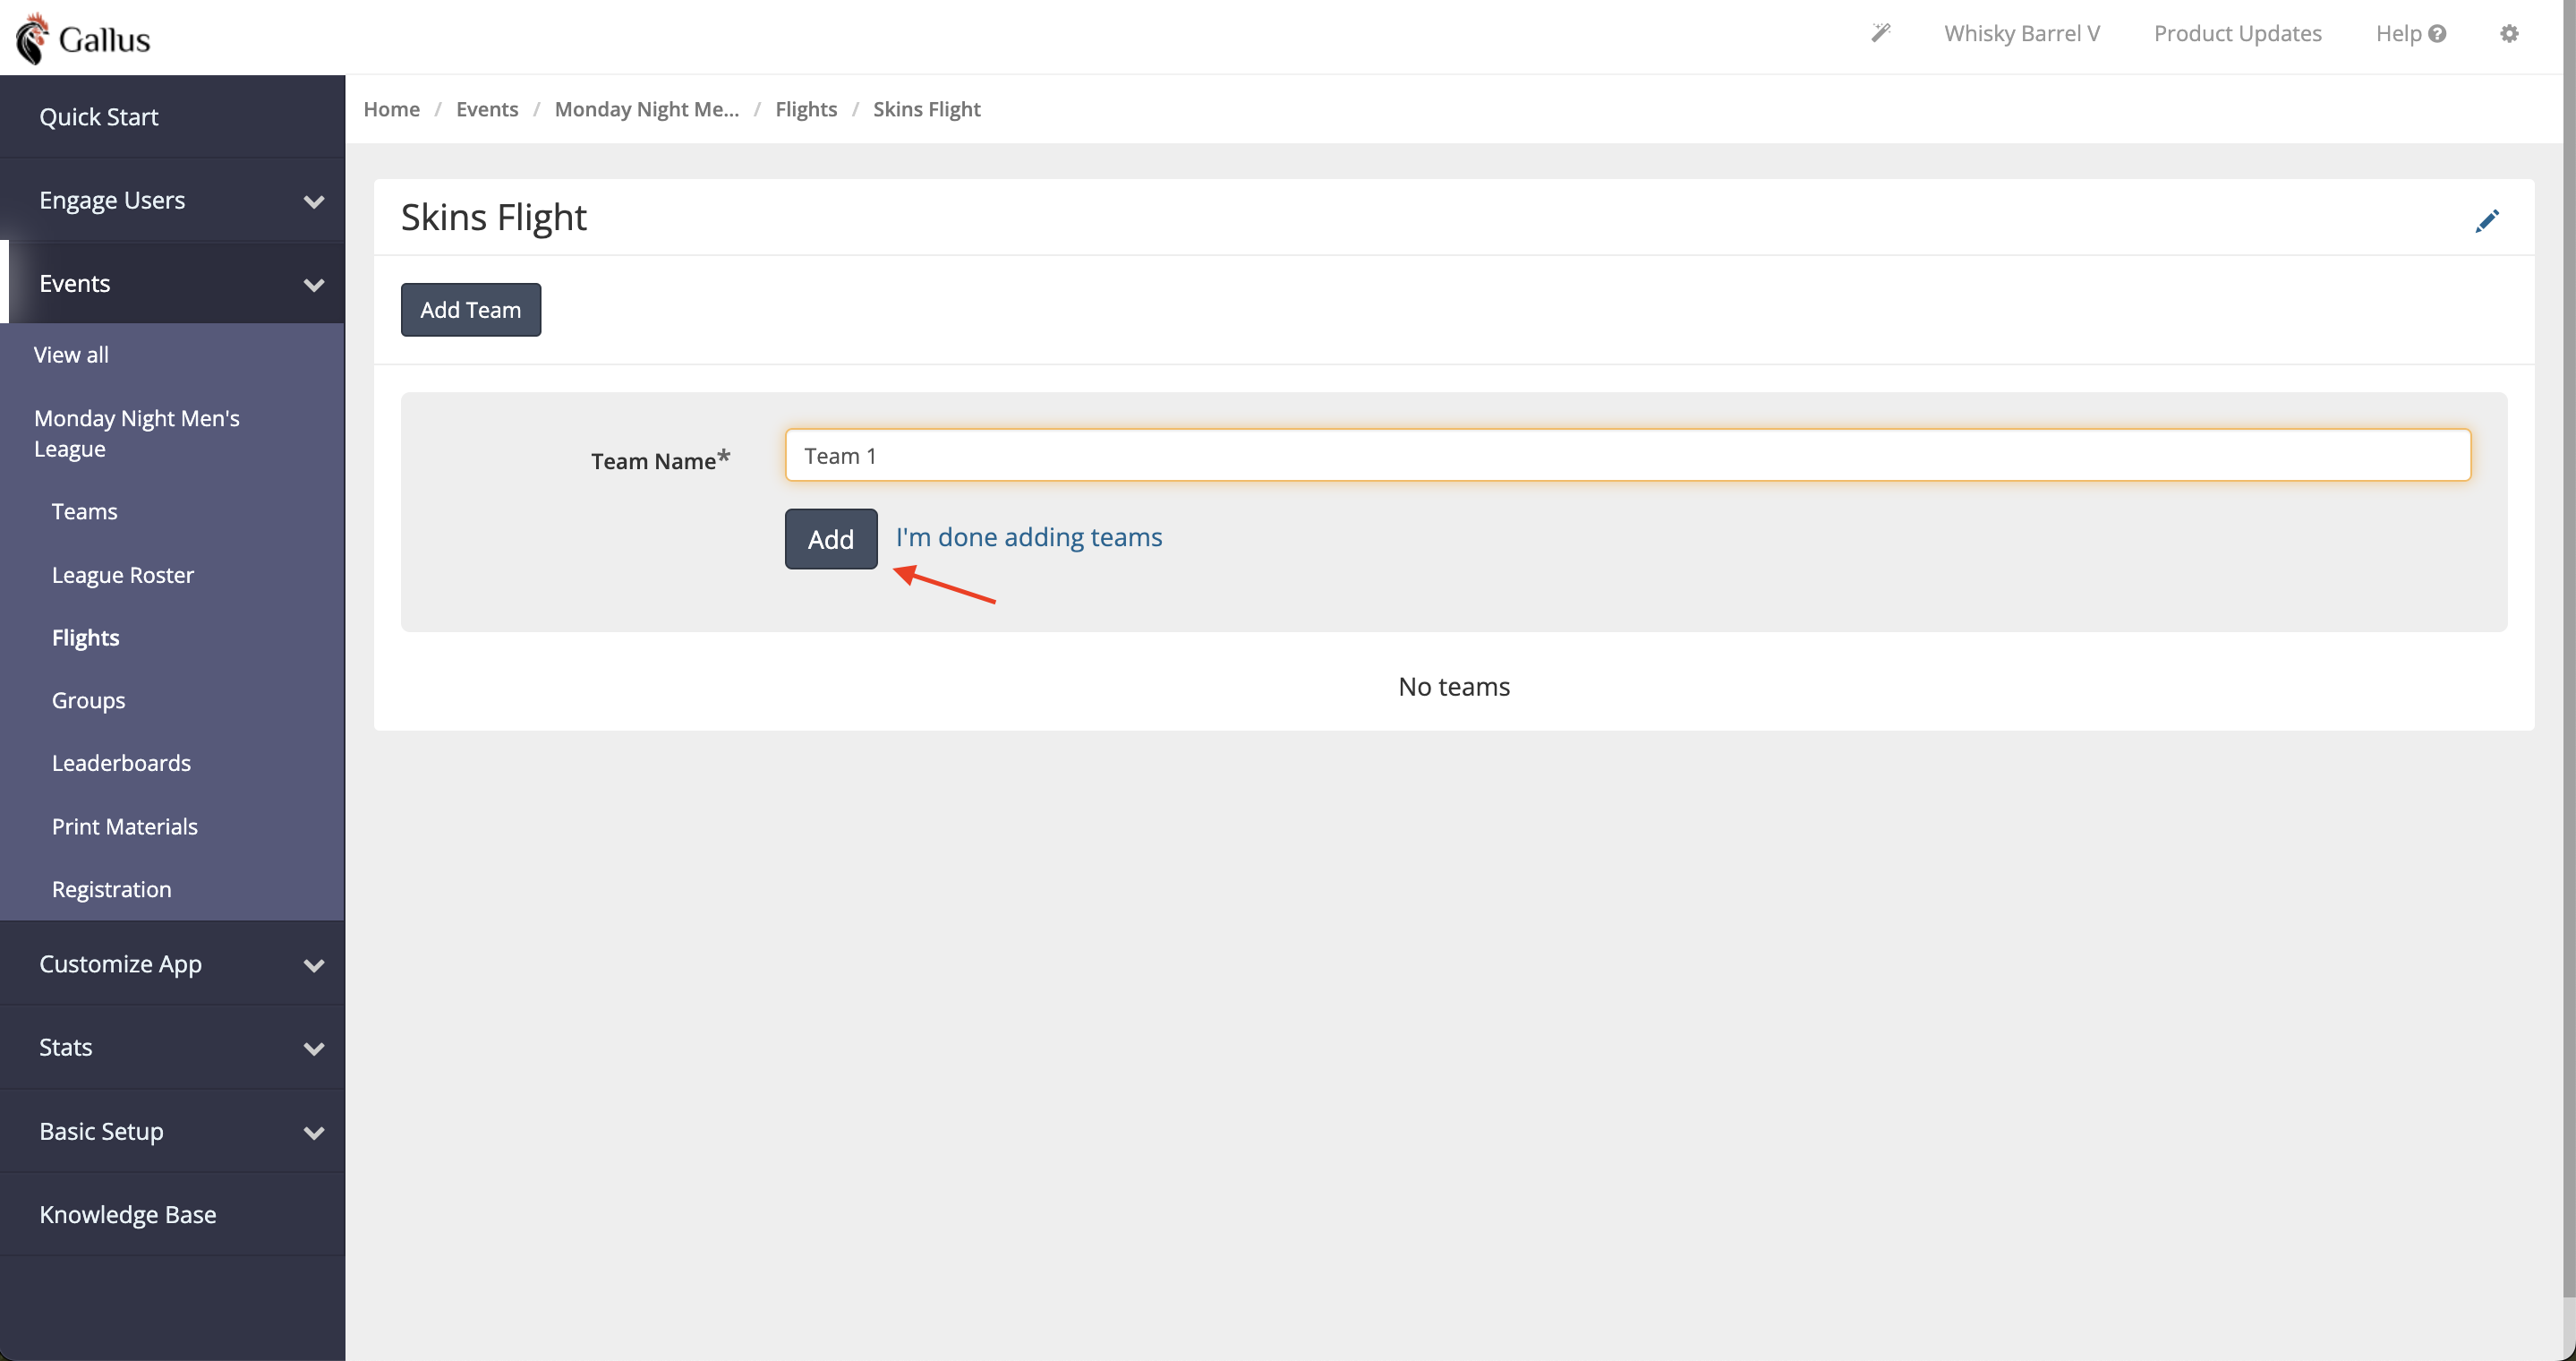
Task: Click the Events menu label
Action: coord(75,283)
